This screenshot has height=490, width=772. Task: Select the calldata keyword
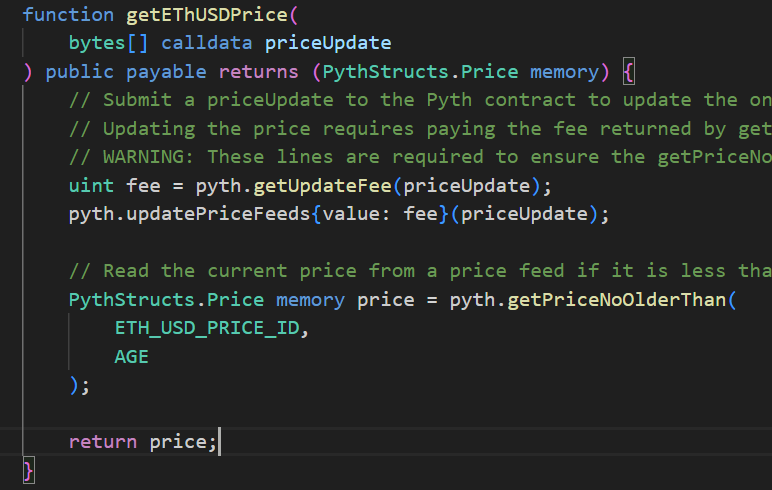tap(207, 43)
